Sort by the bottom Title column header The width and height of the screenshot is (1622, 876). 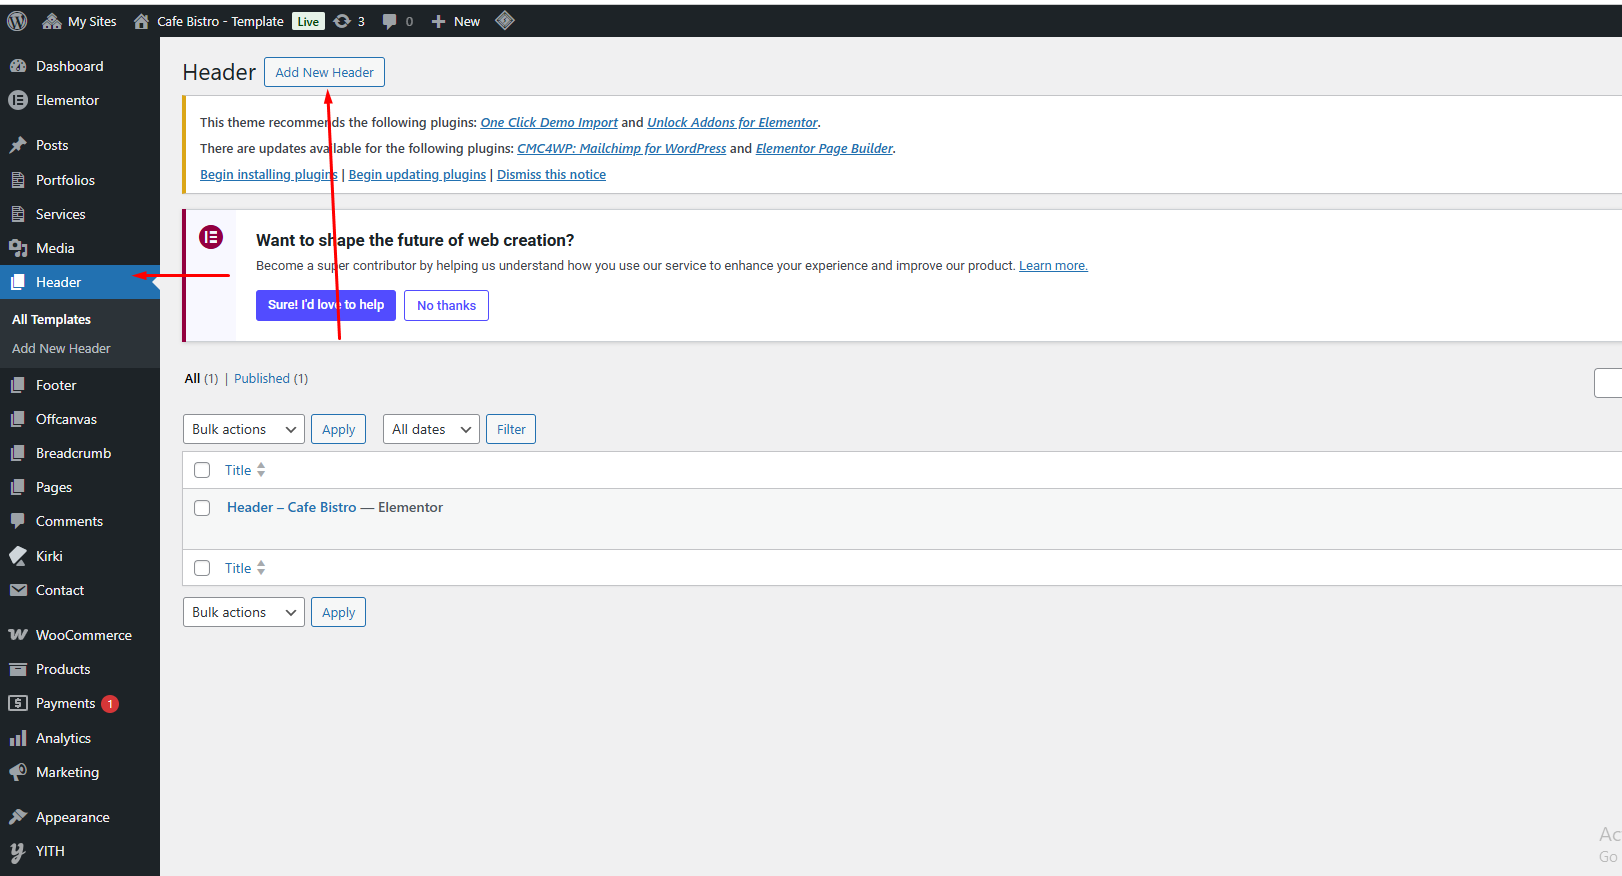(245, 568)
